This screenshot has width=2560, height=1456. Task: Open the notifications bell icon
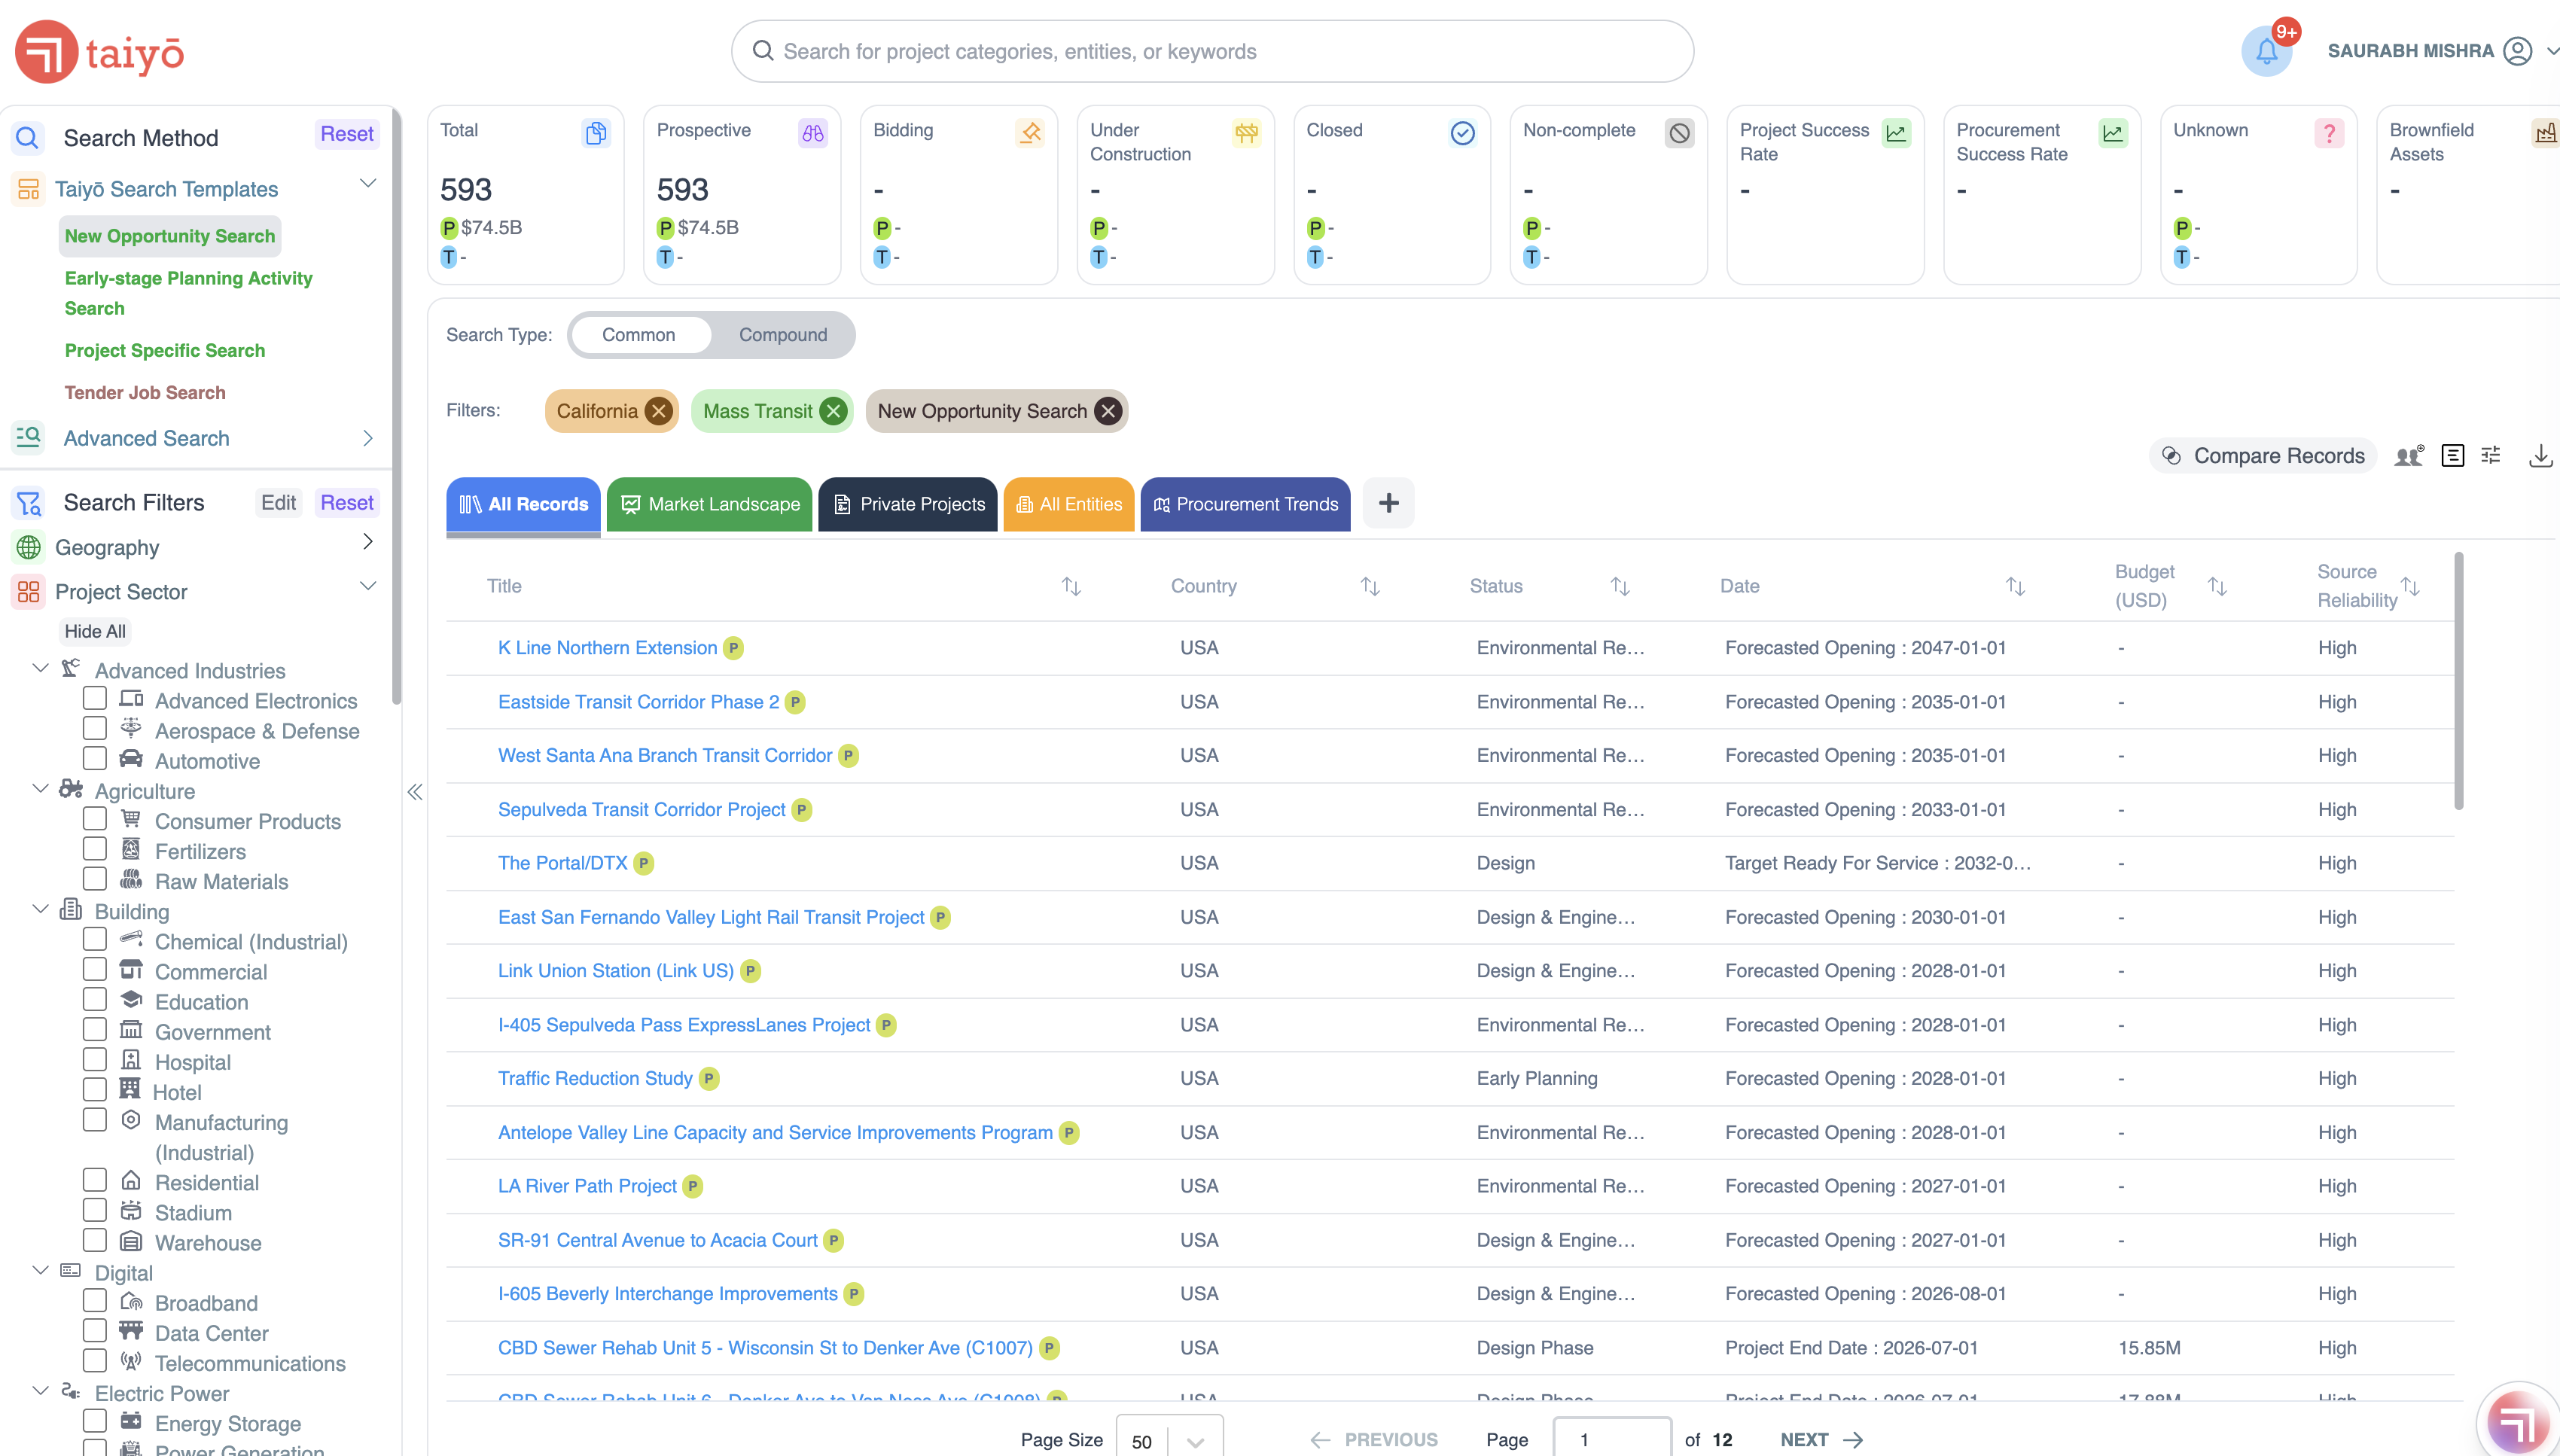(2266, 52)
